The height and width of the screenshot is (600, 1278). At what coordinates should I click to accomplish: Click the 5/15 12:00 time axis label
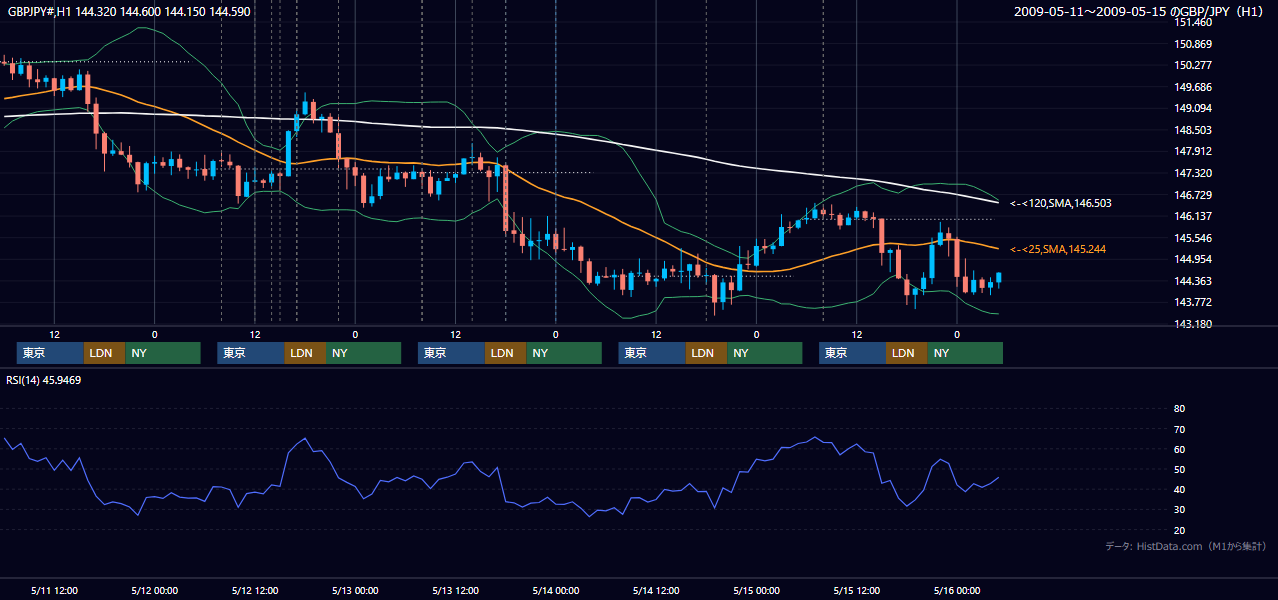[x=857, y=590]
